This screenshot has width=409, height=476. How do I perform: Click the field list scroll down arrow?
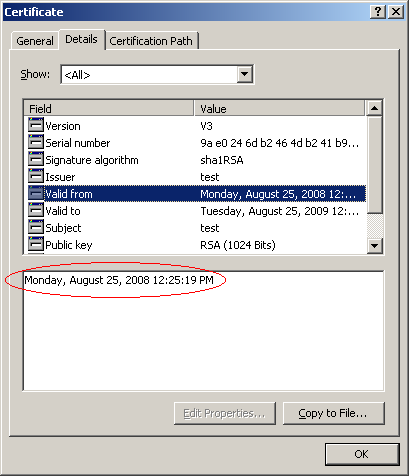point(375,246)
